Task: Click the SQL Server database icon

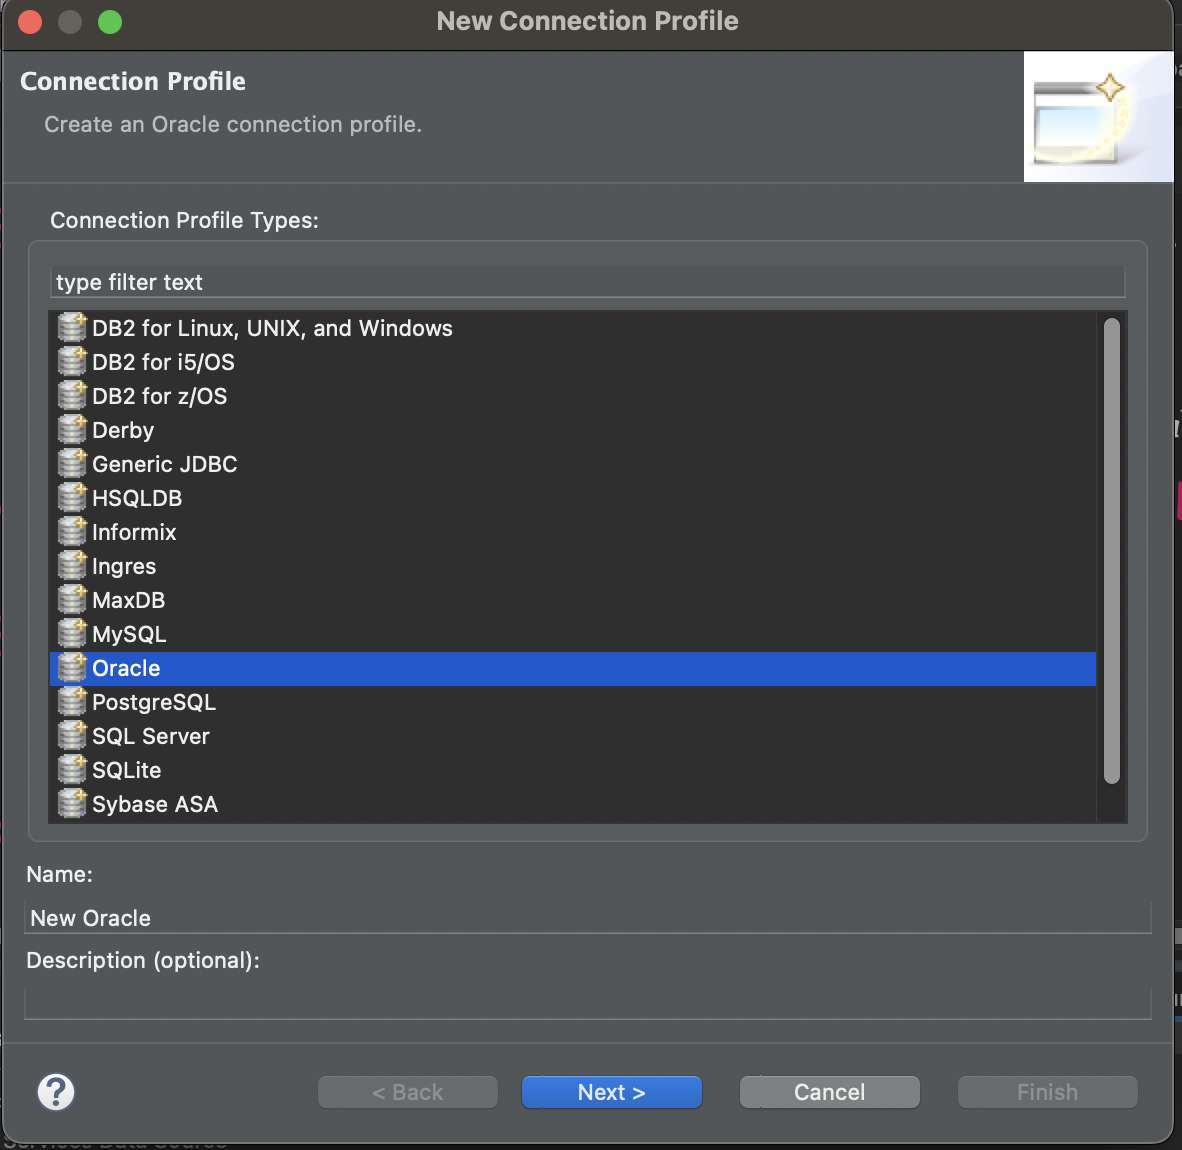Action: [x=72, y=736]
